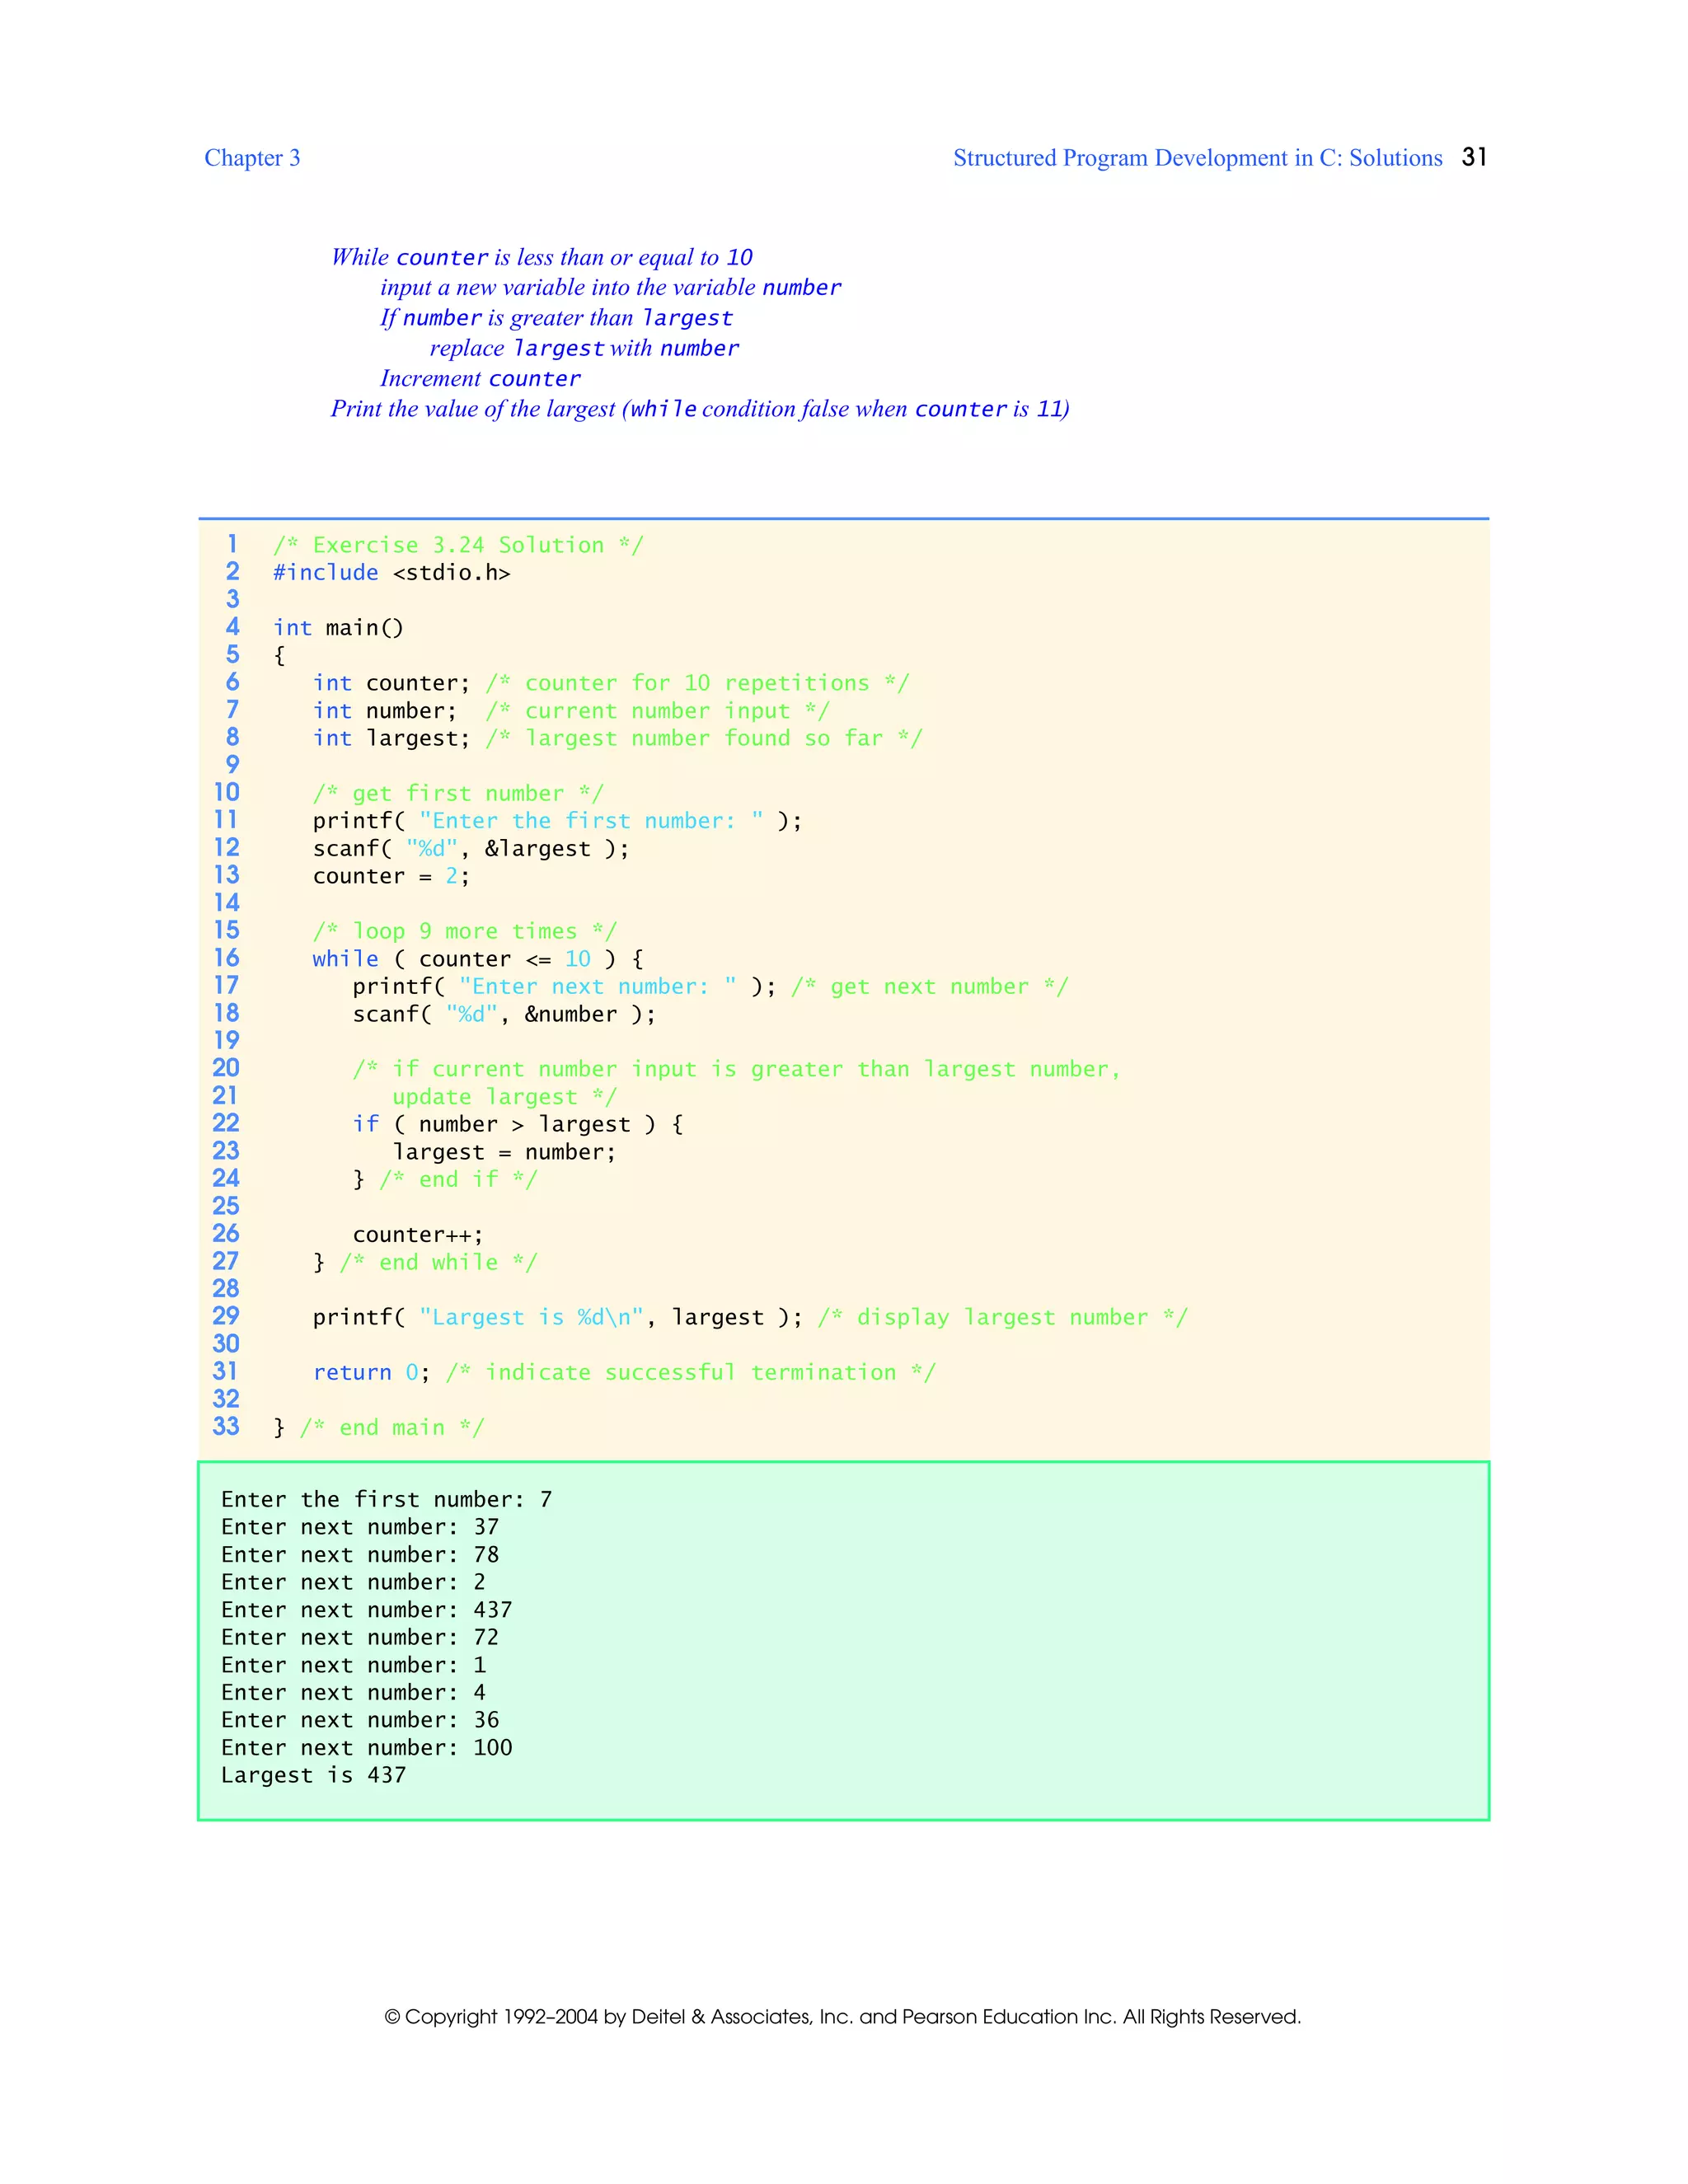Image resolution: width=1688 pixels, height=2184 pixels.
Task: Click the "counter = 2;" statement
Action: click(391, 876)
